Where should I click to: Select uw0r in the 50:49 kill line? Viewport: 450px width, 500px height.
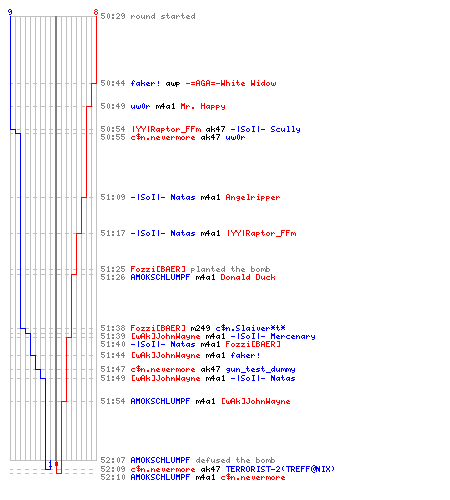[140, 106]
